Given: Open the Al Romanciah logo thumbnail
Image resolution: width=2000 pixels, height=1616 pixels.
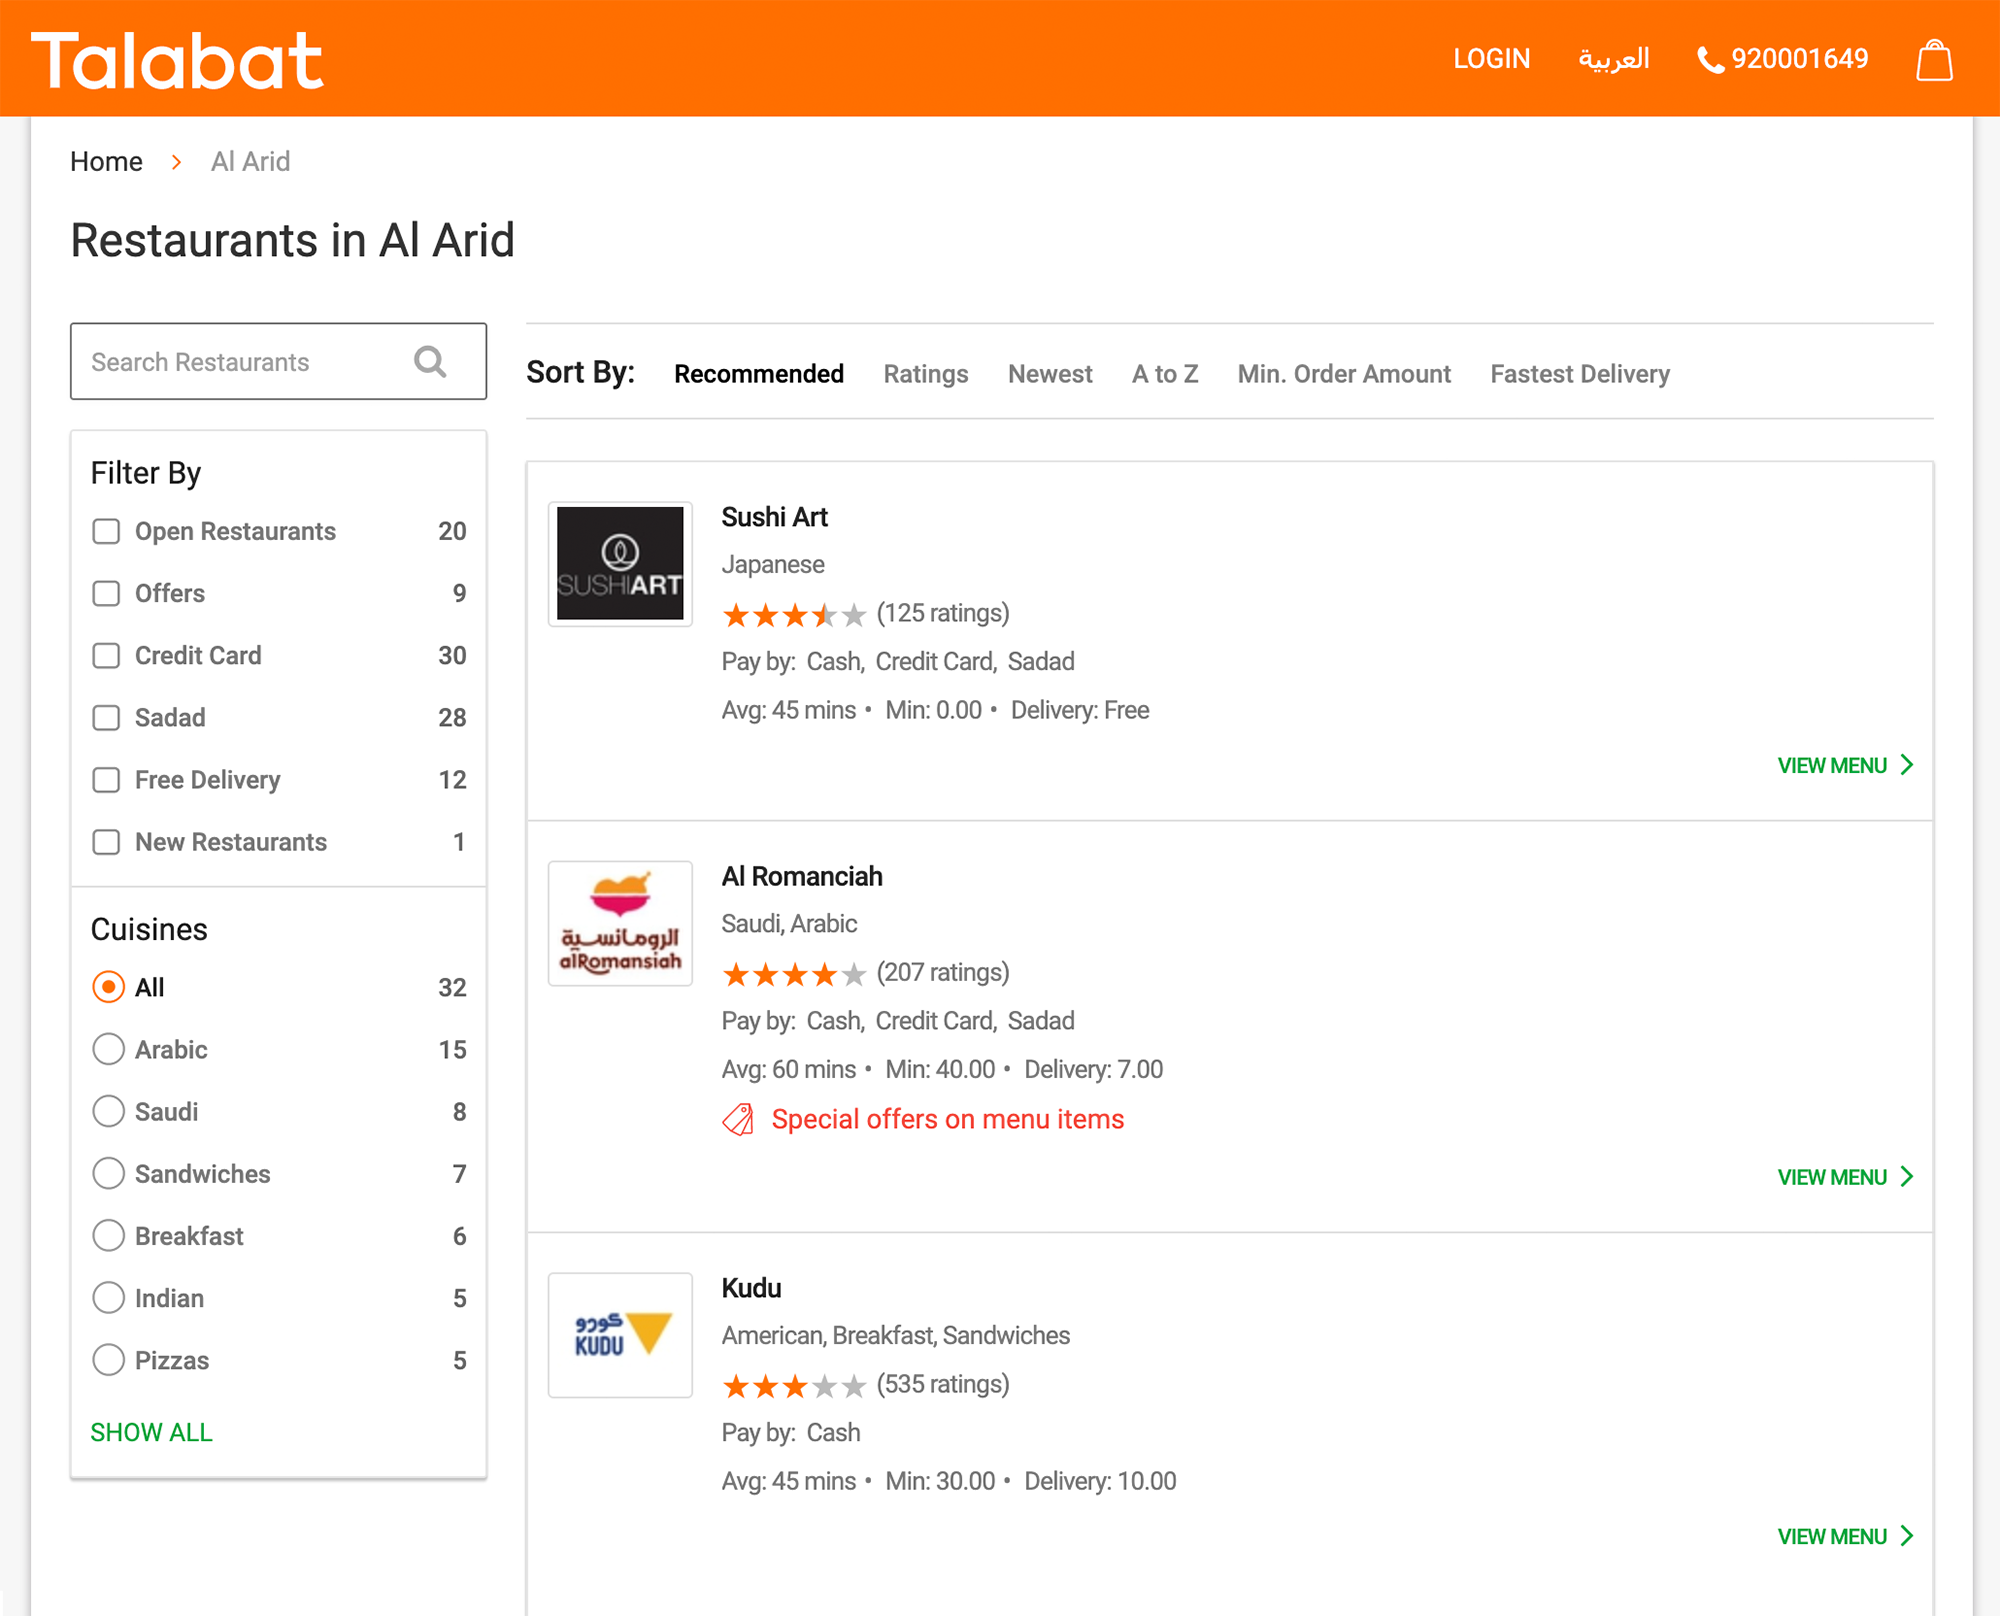Looking at the screenshot, I should click(x=620, y=923).
